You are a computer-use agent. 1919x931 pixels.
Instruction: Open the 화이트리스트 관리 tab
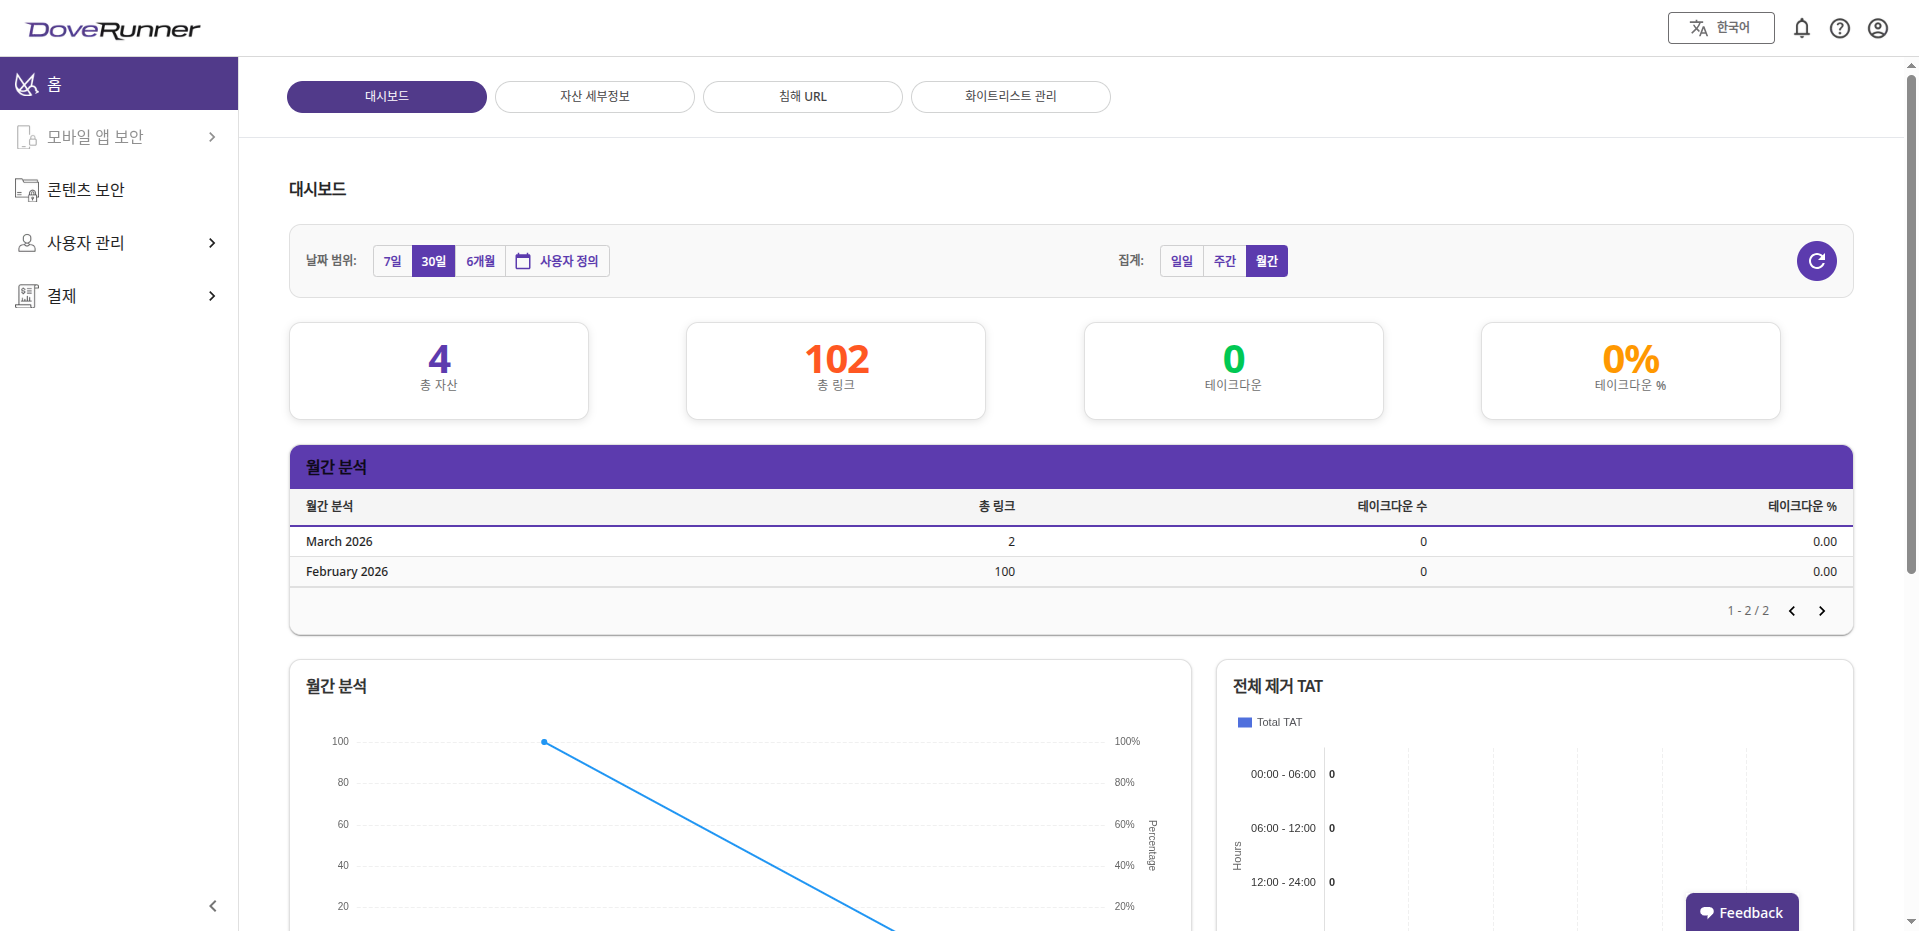1010,97
